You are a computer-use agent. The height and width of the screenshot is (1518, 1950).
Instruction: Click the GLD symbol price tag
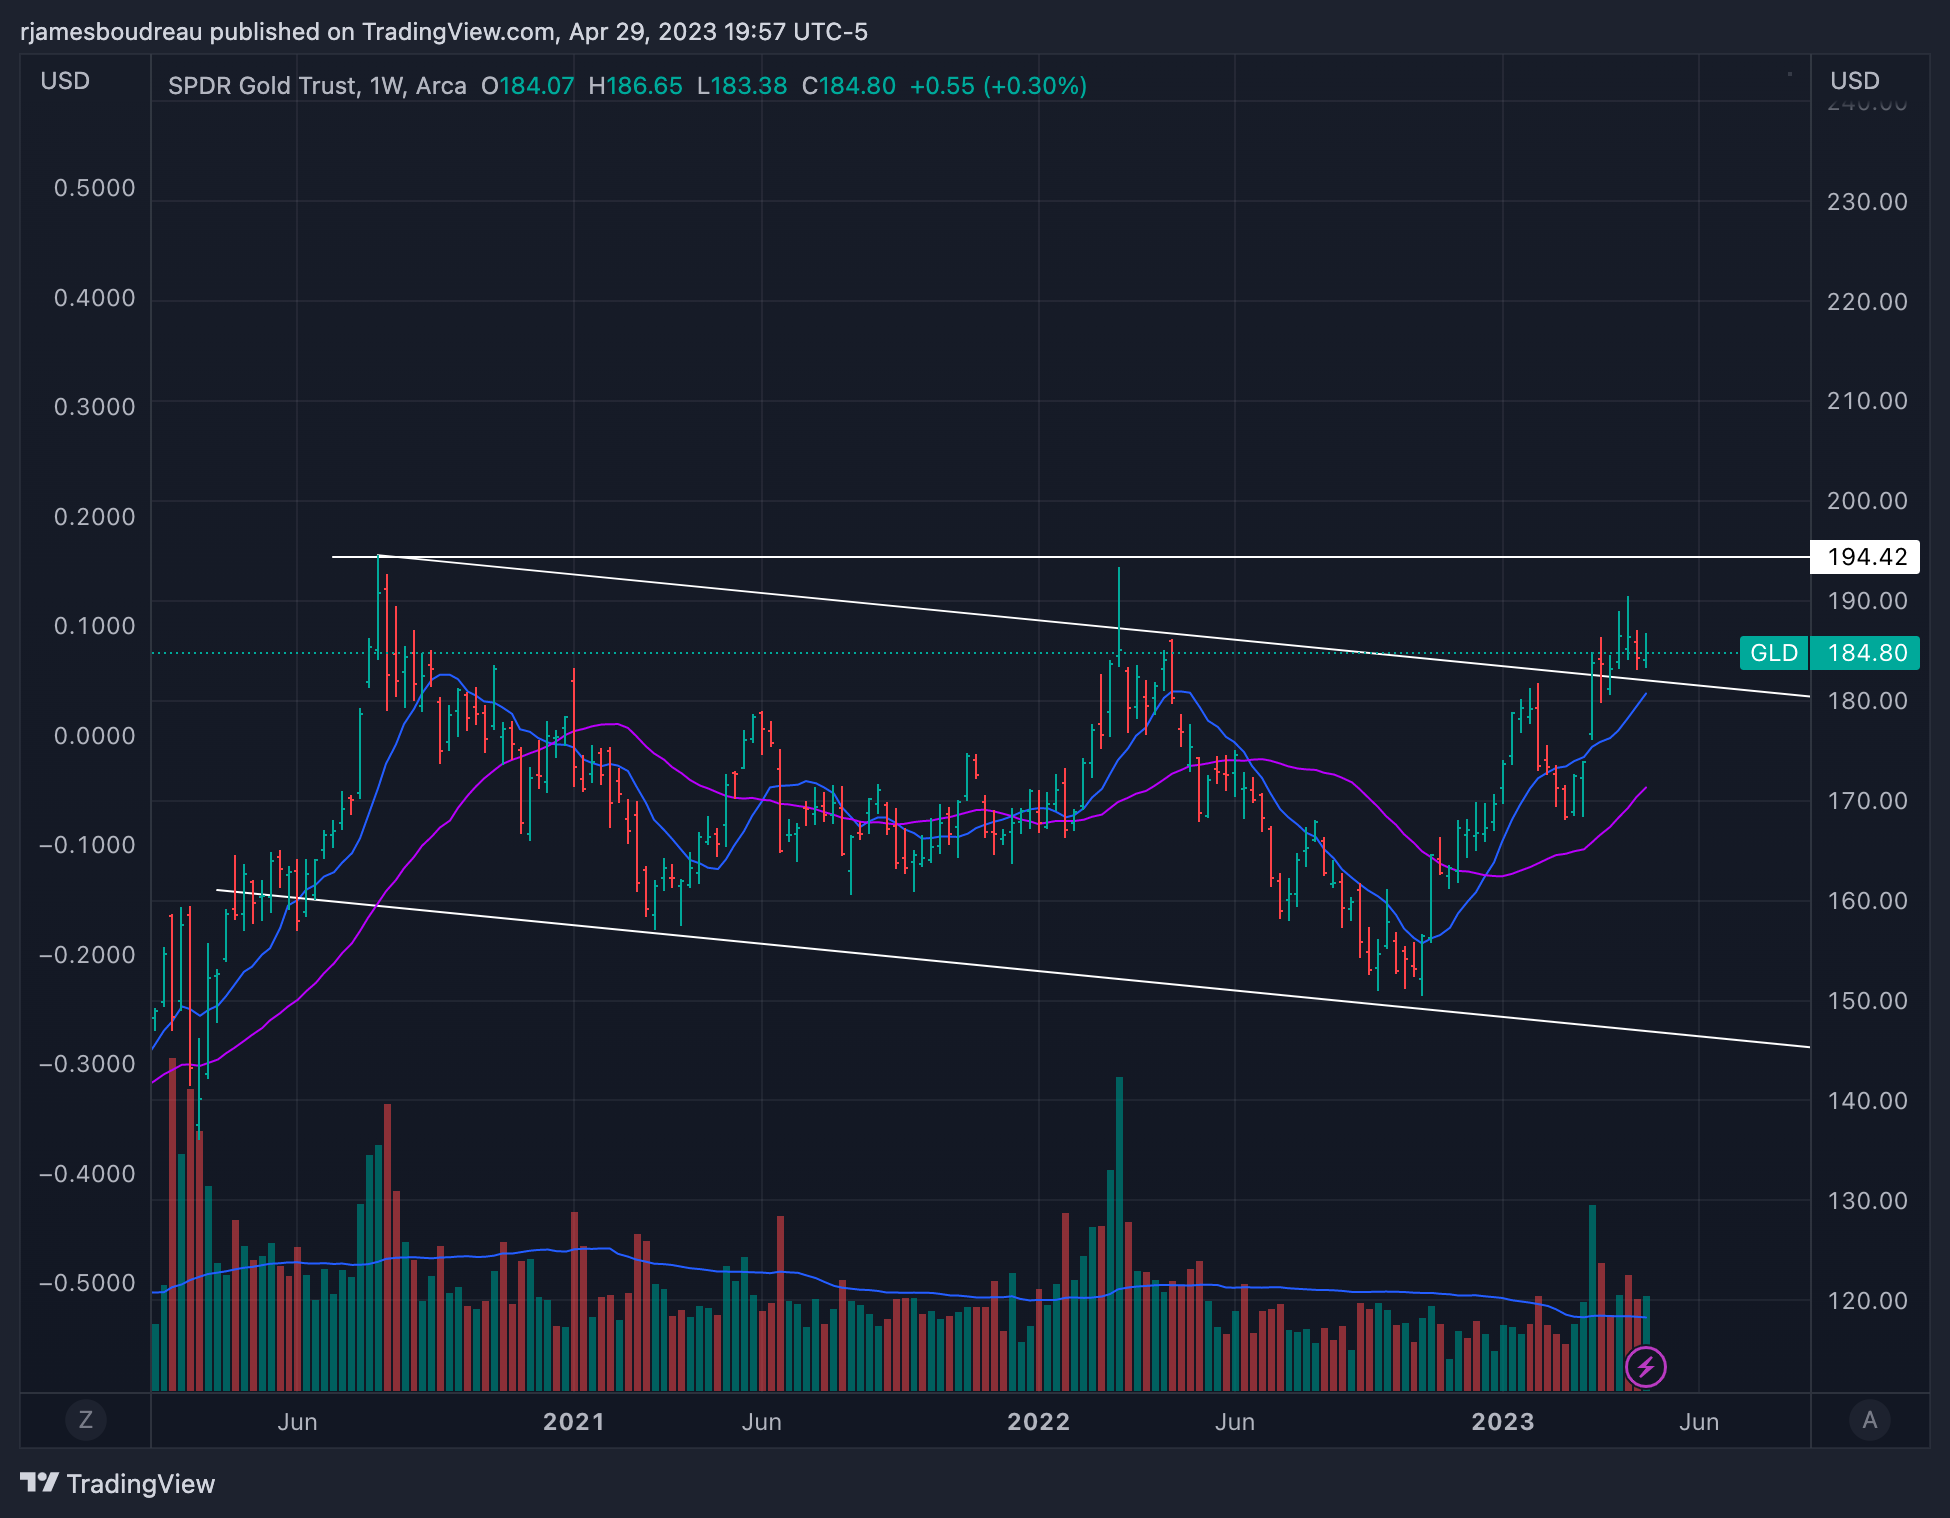(x=1774, y=653)
